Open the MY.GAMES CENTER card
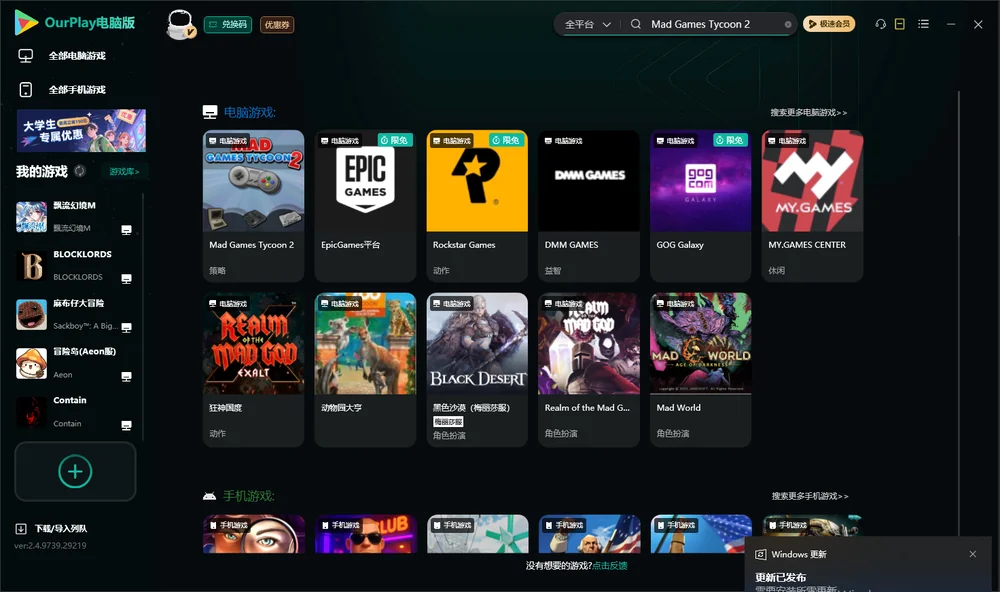This screenshot has height=592, width=1000. [x=812, y=205]
